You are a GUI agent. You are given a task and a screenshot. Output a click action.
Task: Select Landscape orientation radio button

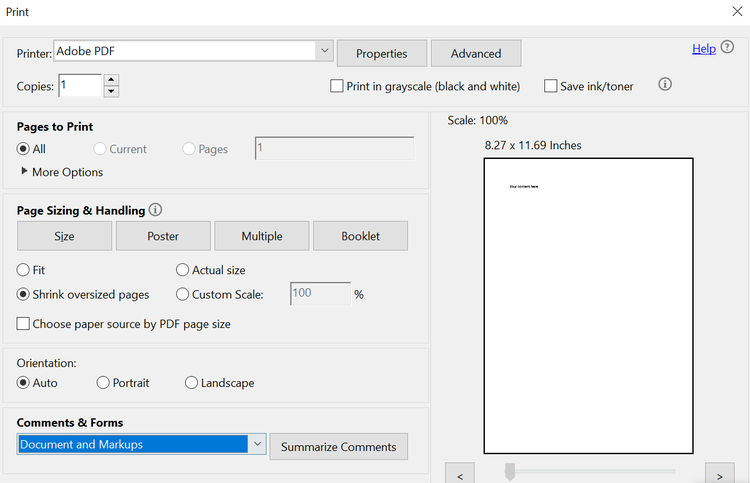tap(191, 383)
